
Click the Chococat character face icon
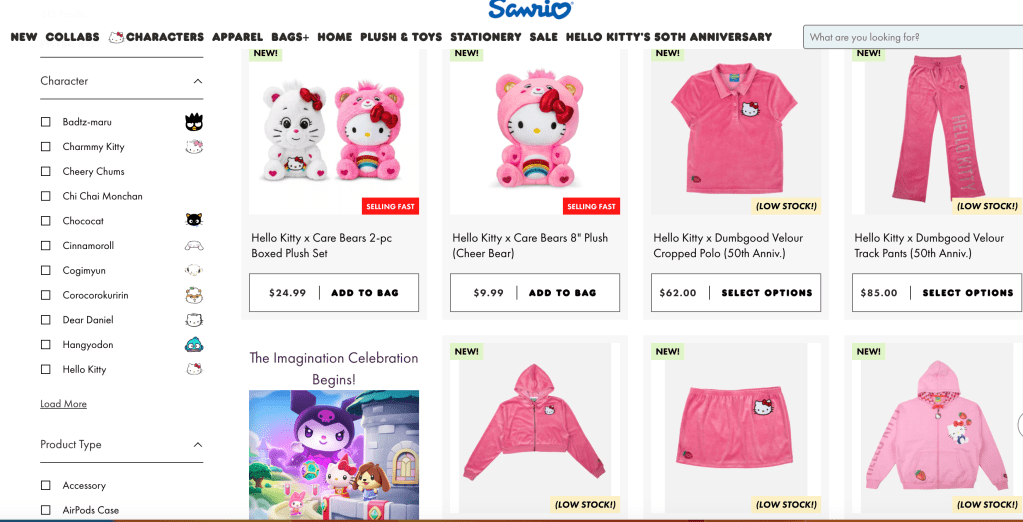point(194,221)
